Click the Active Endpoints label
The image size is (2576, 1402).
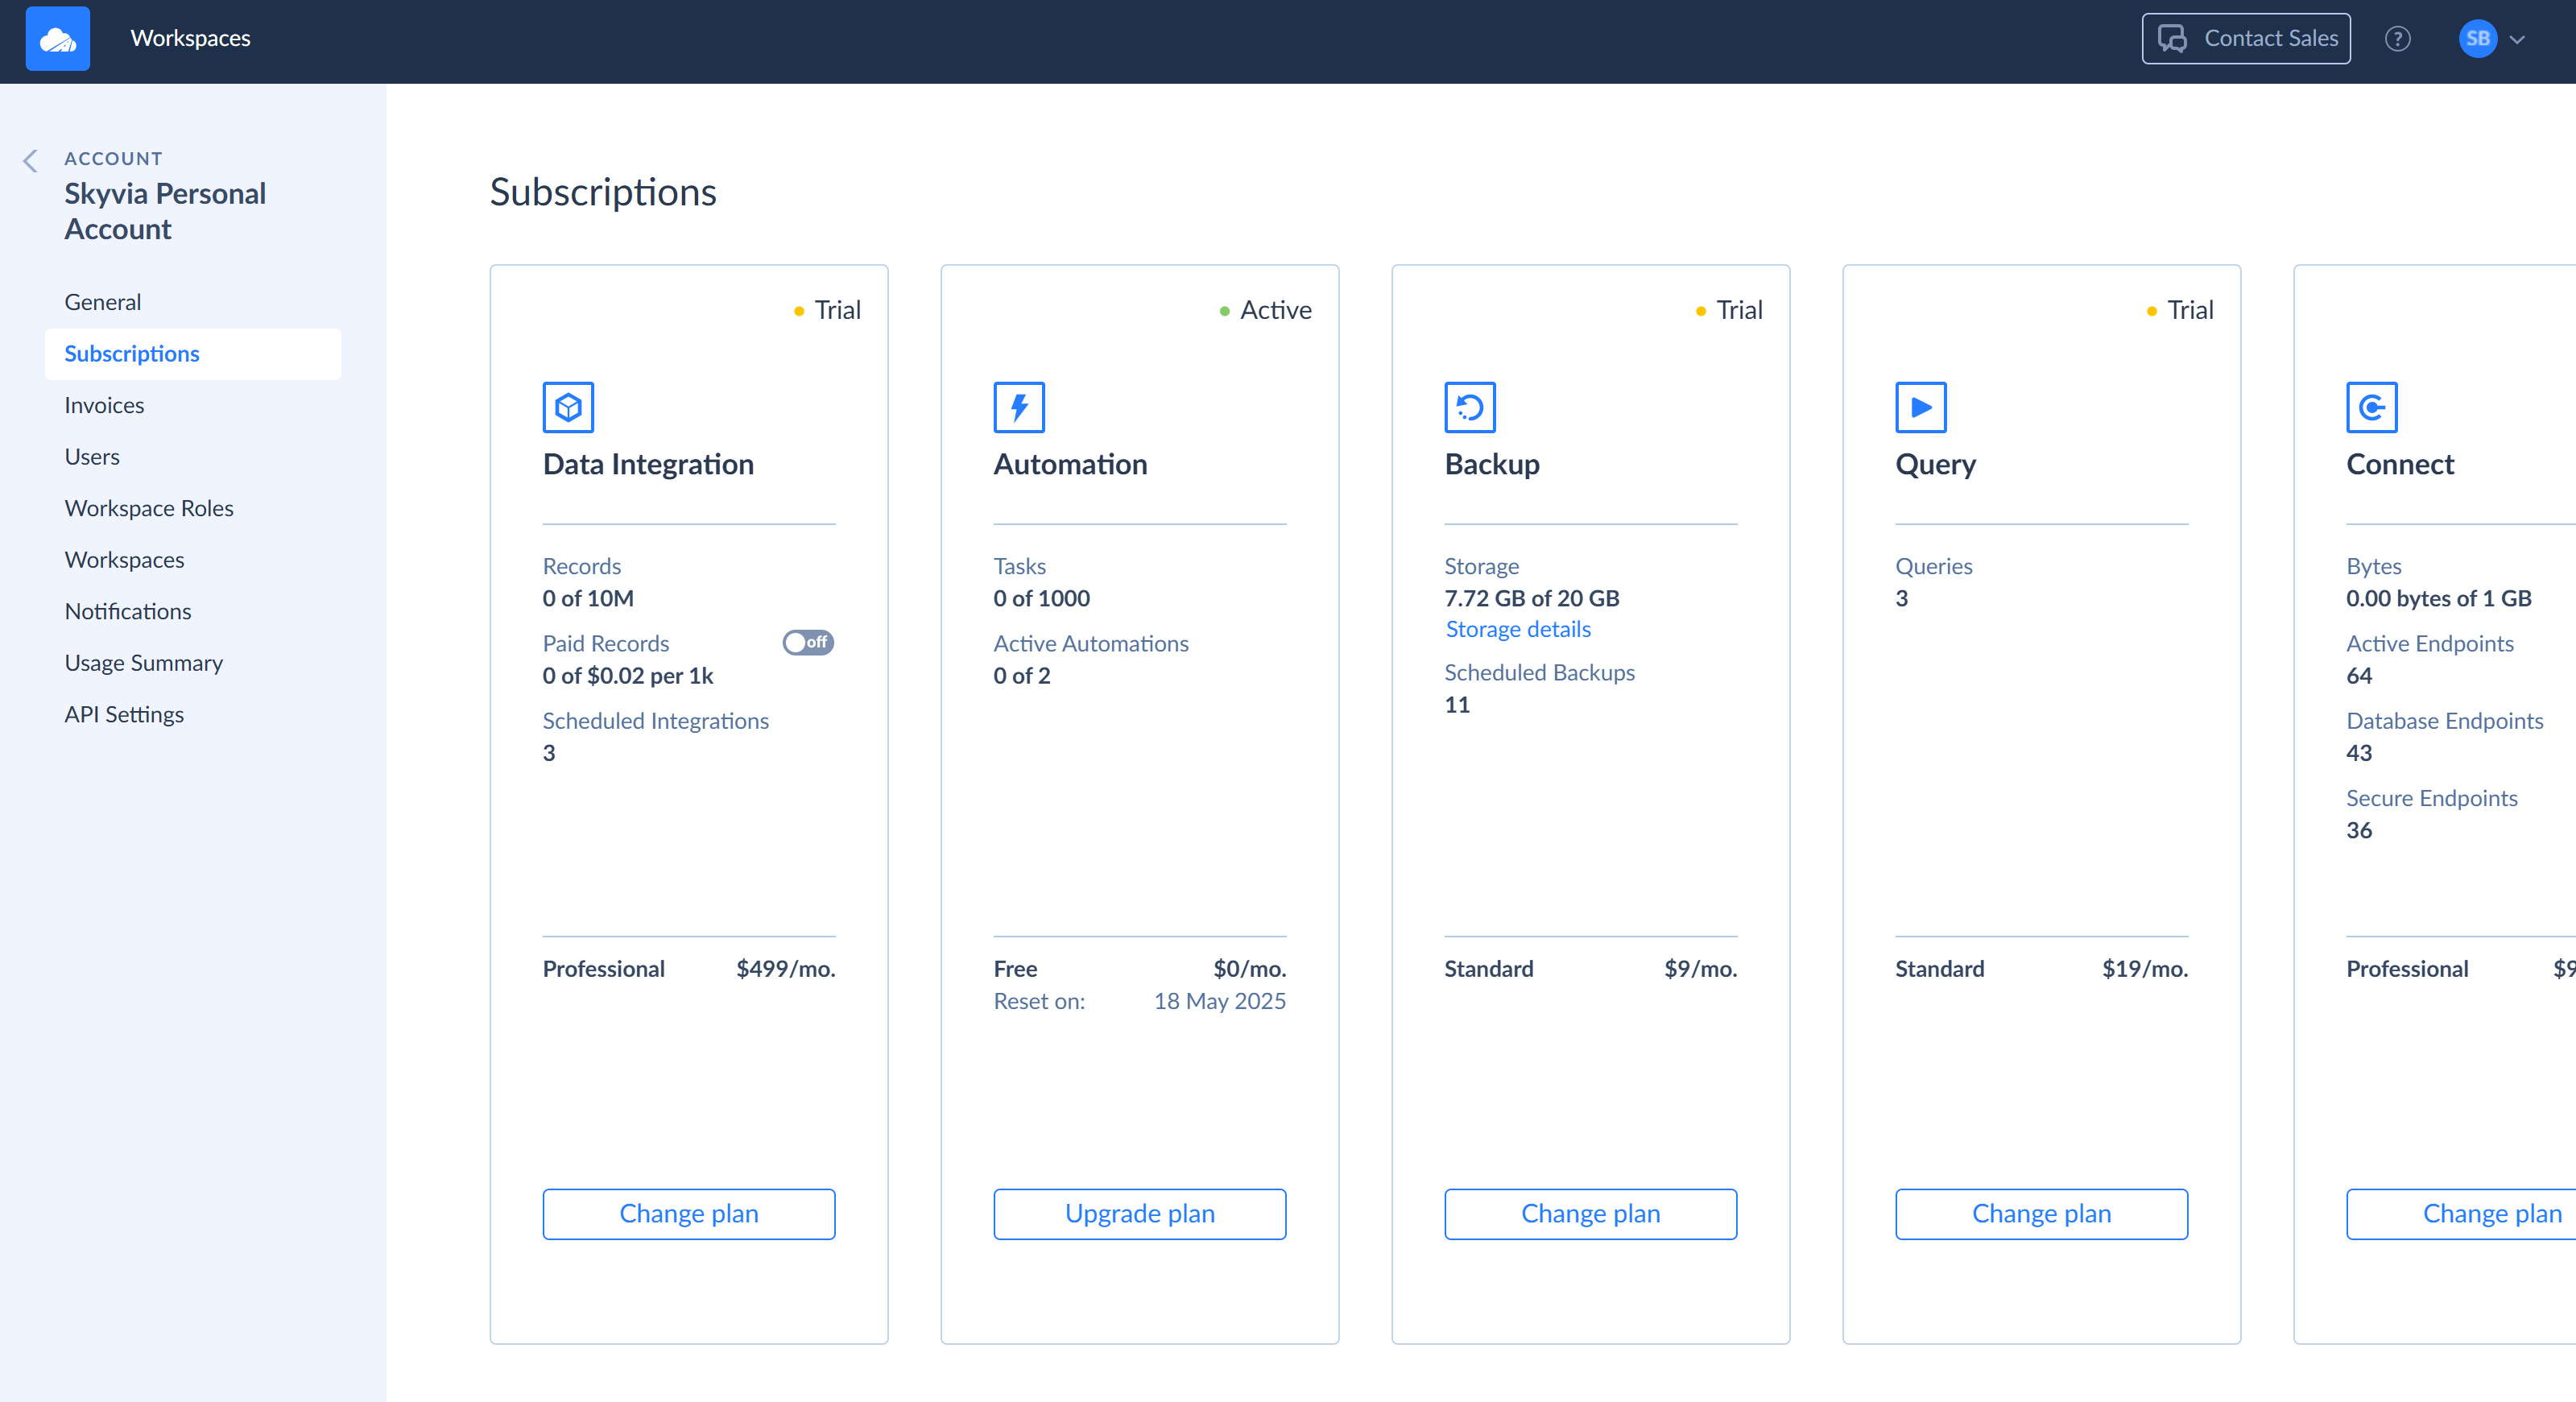coord(2430,644)
